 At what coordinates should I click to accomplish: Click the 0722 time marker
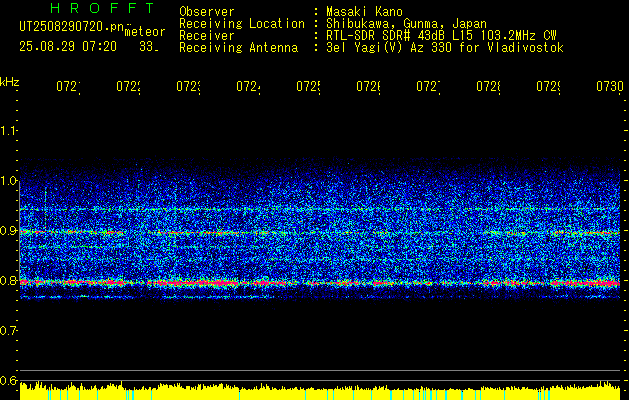click(128, 87)
